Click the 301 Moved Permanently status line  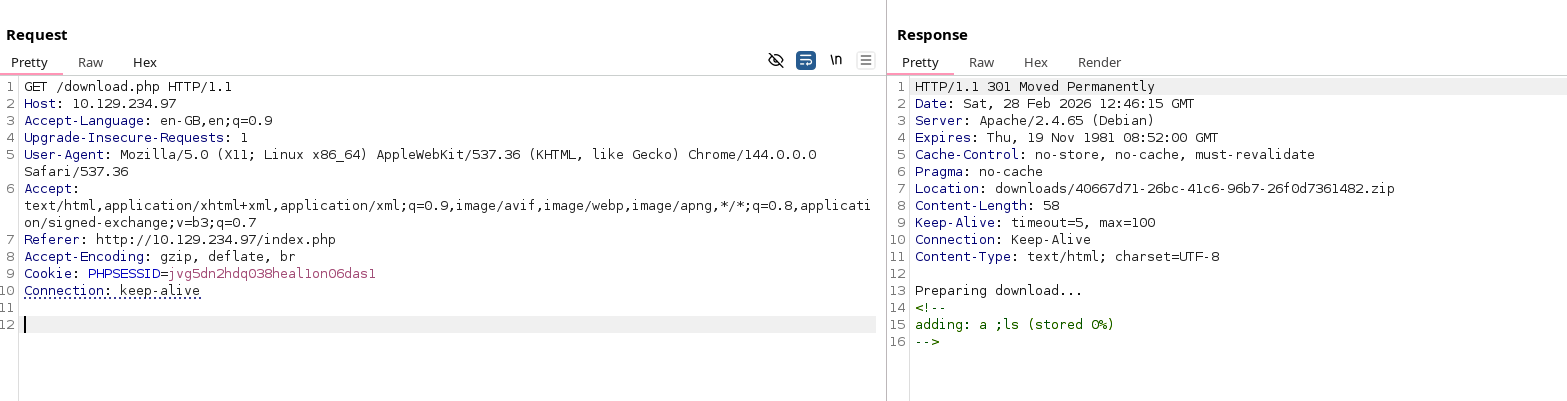click(1034, 87)
